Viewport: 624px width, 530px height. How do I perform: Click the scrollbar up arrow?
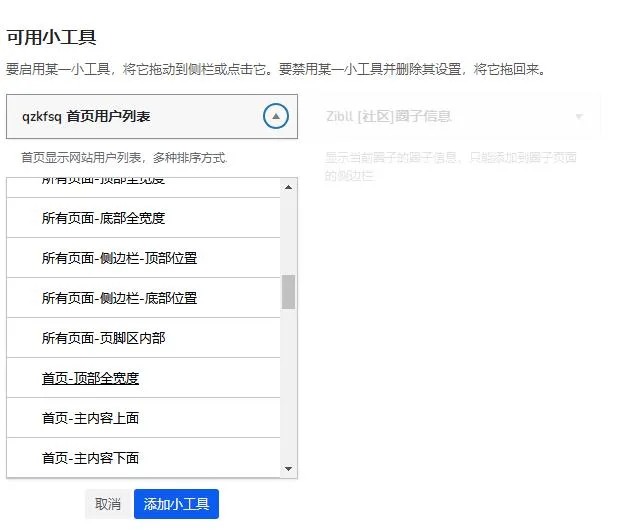point(289,187)
